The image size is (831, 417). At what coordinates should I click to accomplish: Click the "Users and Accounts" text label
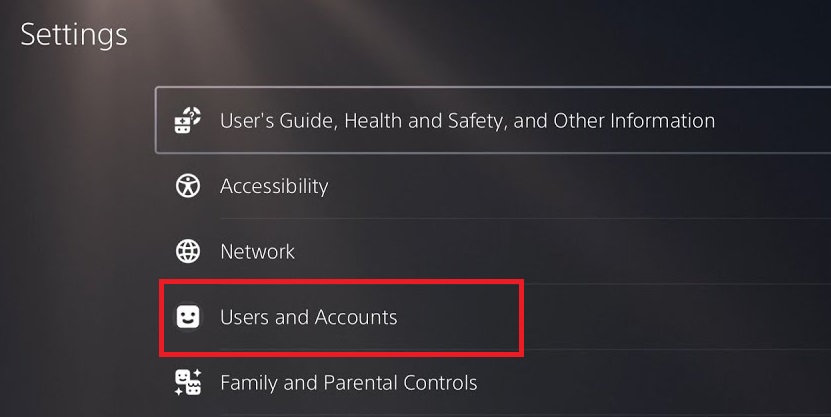308,317
